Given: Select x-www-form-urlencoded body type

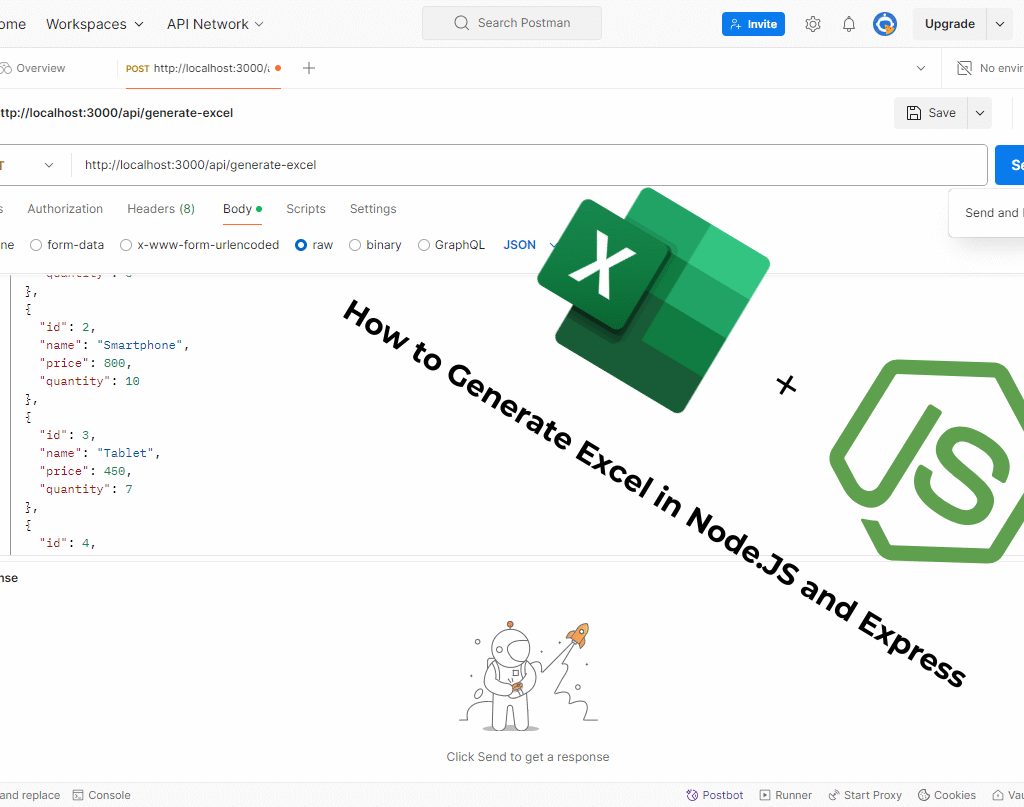Looking at the screenshot, I should click(126, 245).
